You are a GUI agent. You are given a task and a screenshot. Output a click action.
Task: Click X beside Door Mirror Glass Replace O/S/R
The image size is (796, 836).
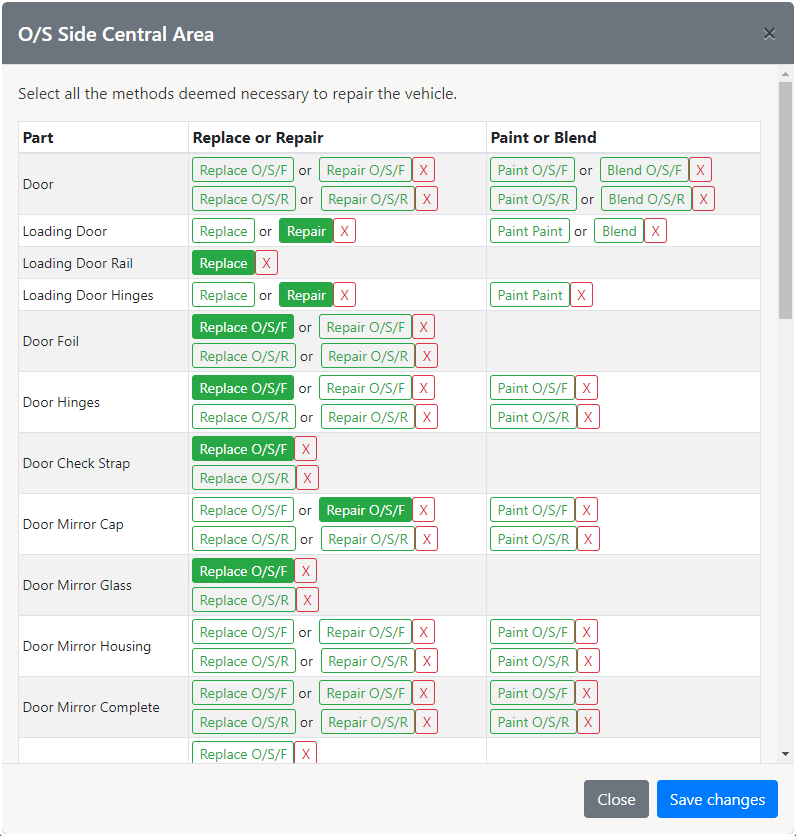tap(307, 600)
